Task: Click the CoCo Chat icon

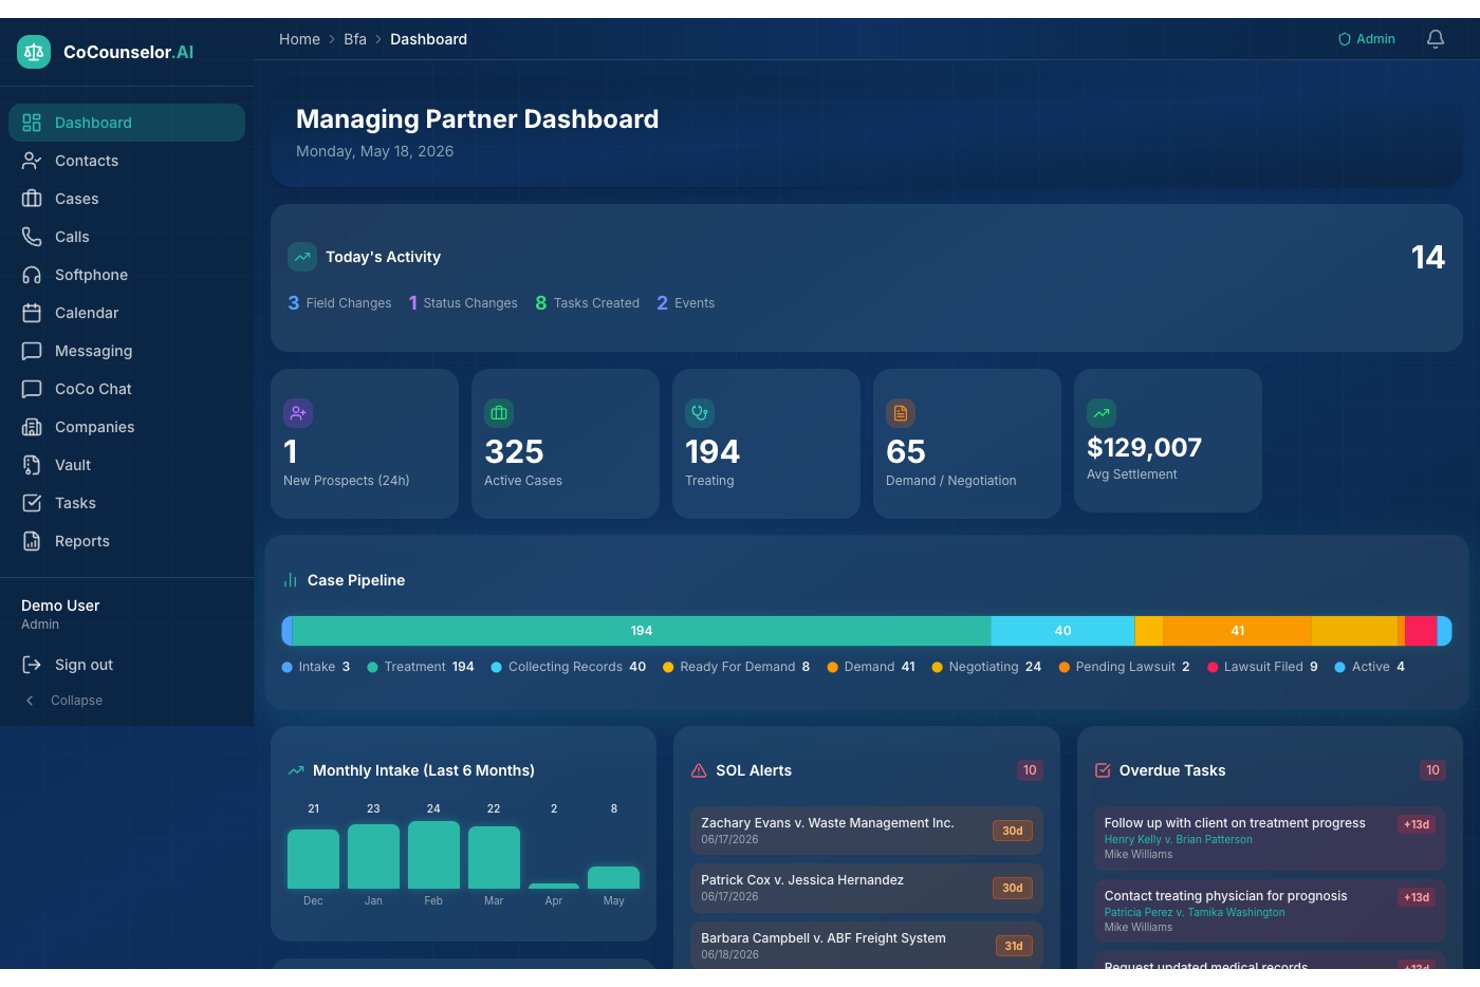Action: (x=32, y=389)
